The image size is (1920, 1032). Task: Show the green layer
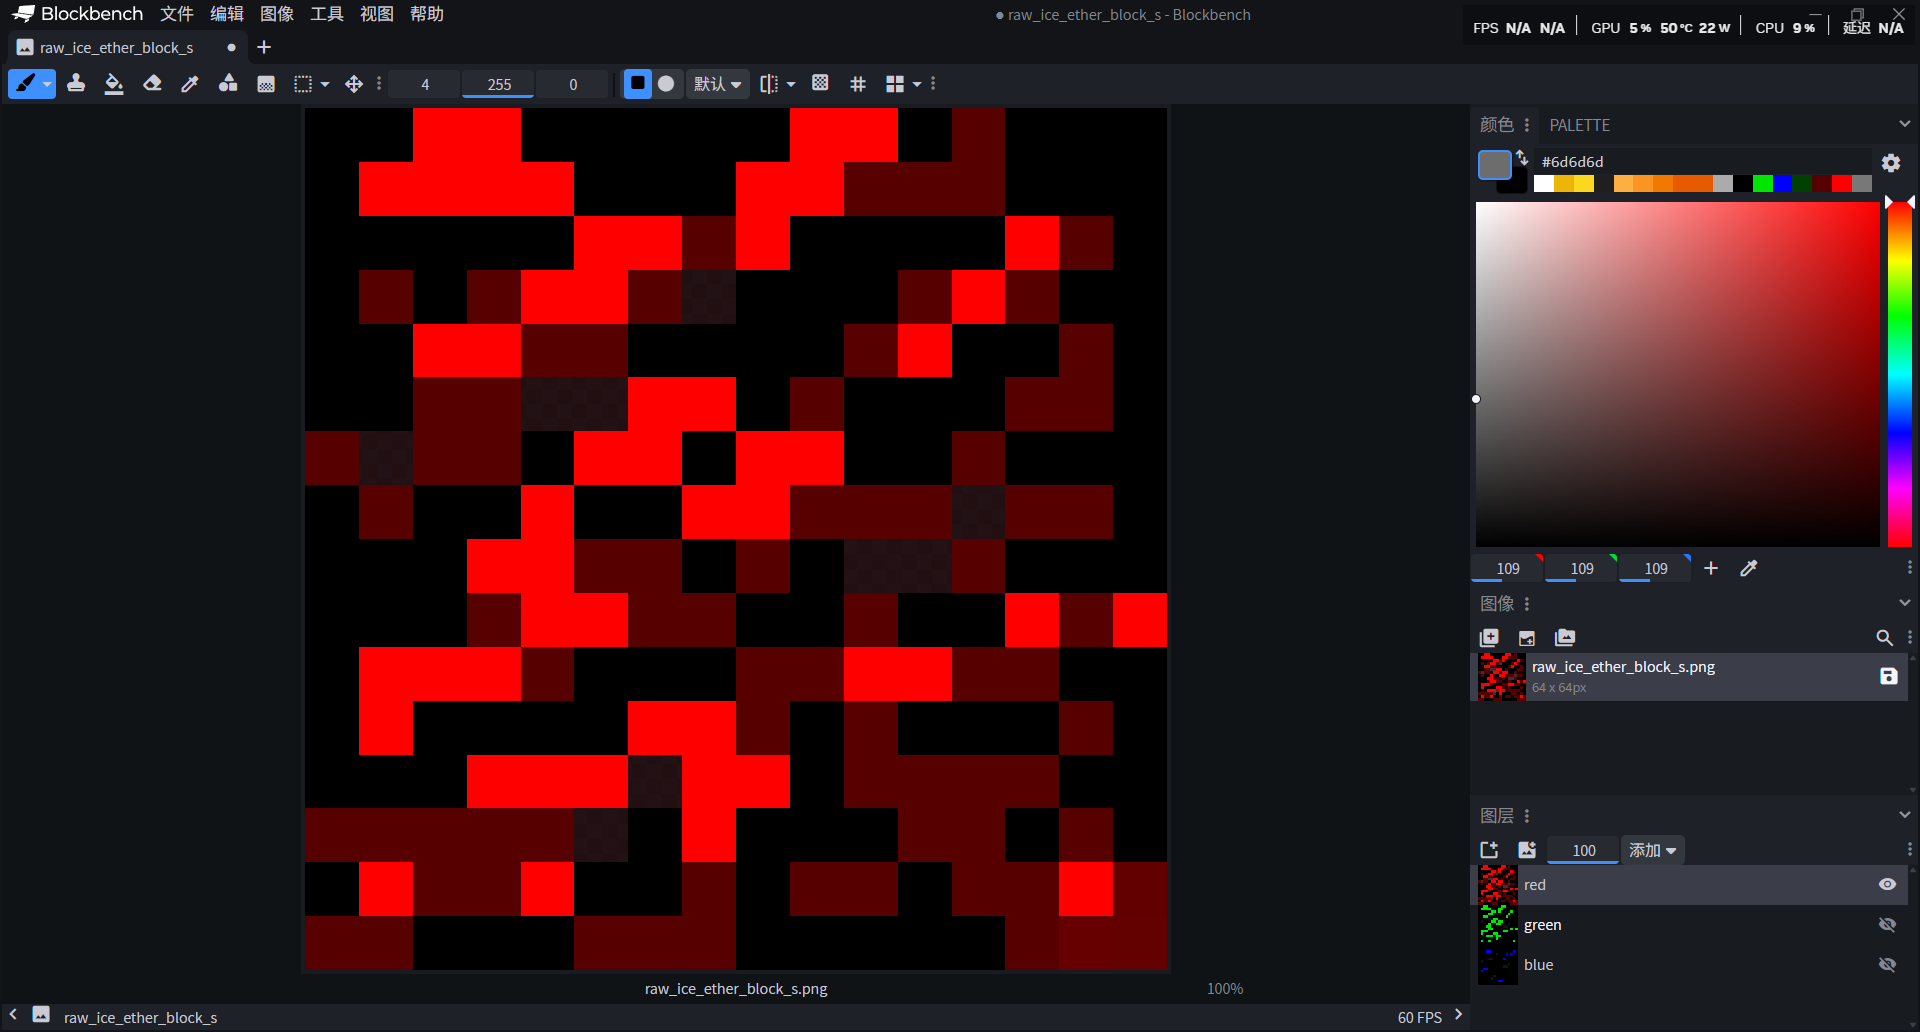coord(1887,925)
